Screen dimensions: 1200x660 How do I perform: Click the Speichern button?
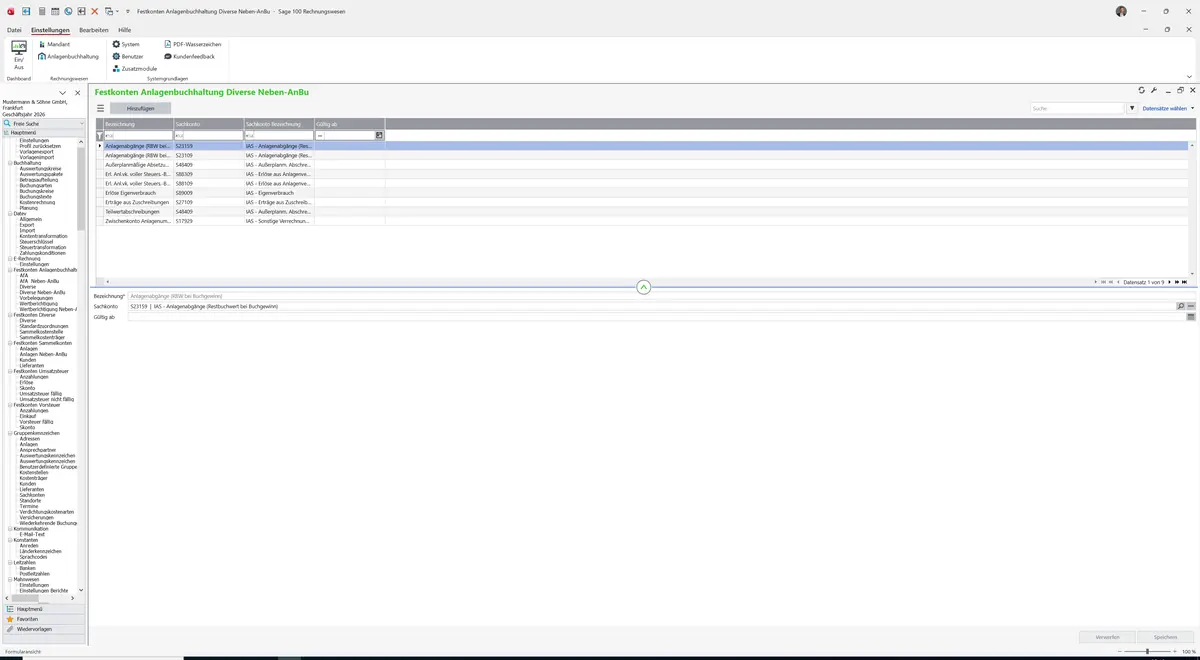pyautogui.click(x=1166, y=637)
